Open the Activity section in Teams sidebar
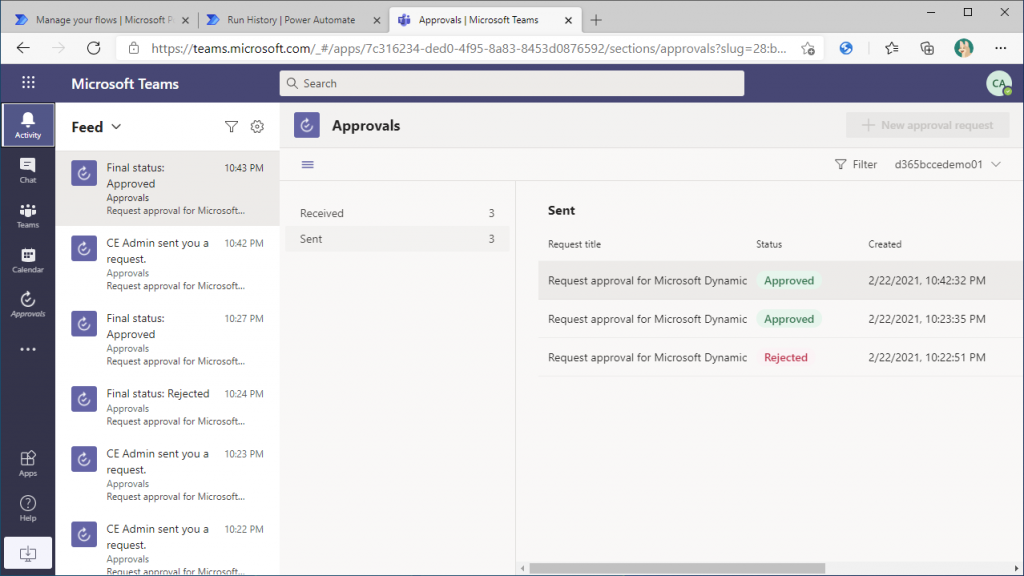 click(27, 125)
